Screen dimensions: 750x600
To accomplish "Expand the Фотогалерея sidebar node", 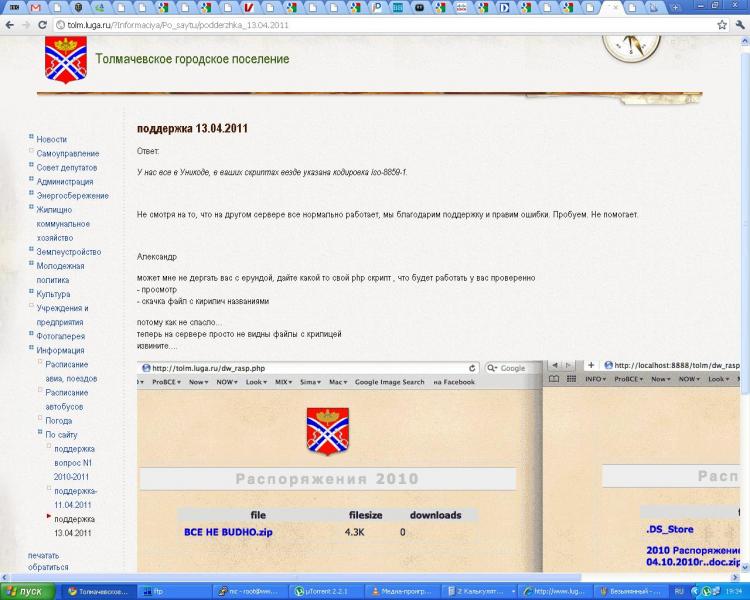I will [32, 335].
